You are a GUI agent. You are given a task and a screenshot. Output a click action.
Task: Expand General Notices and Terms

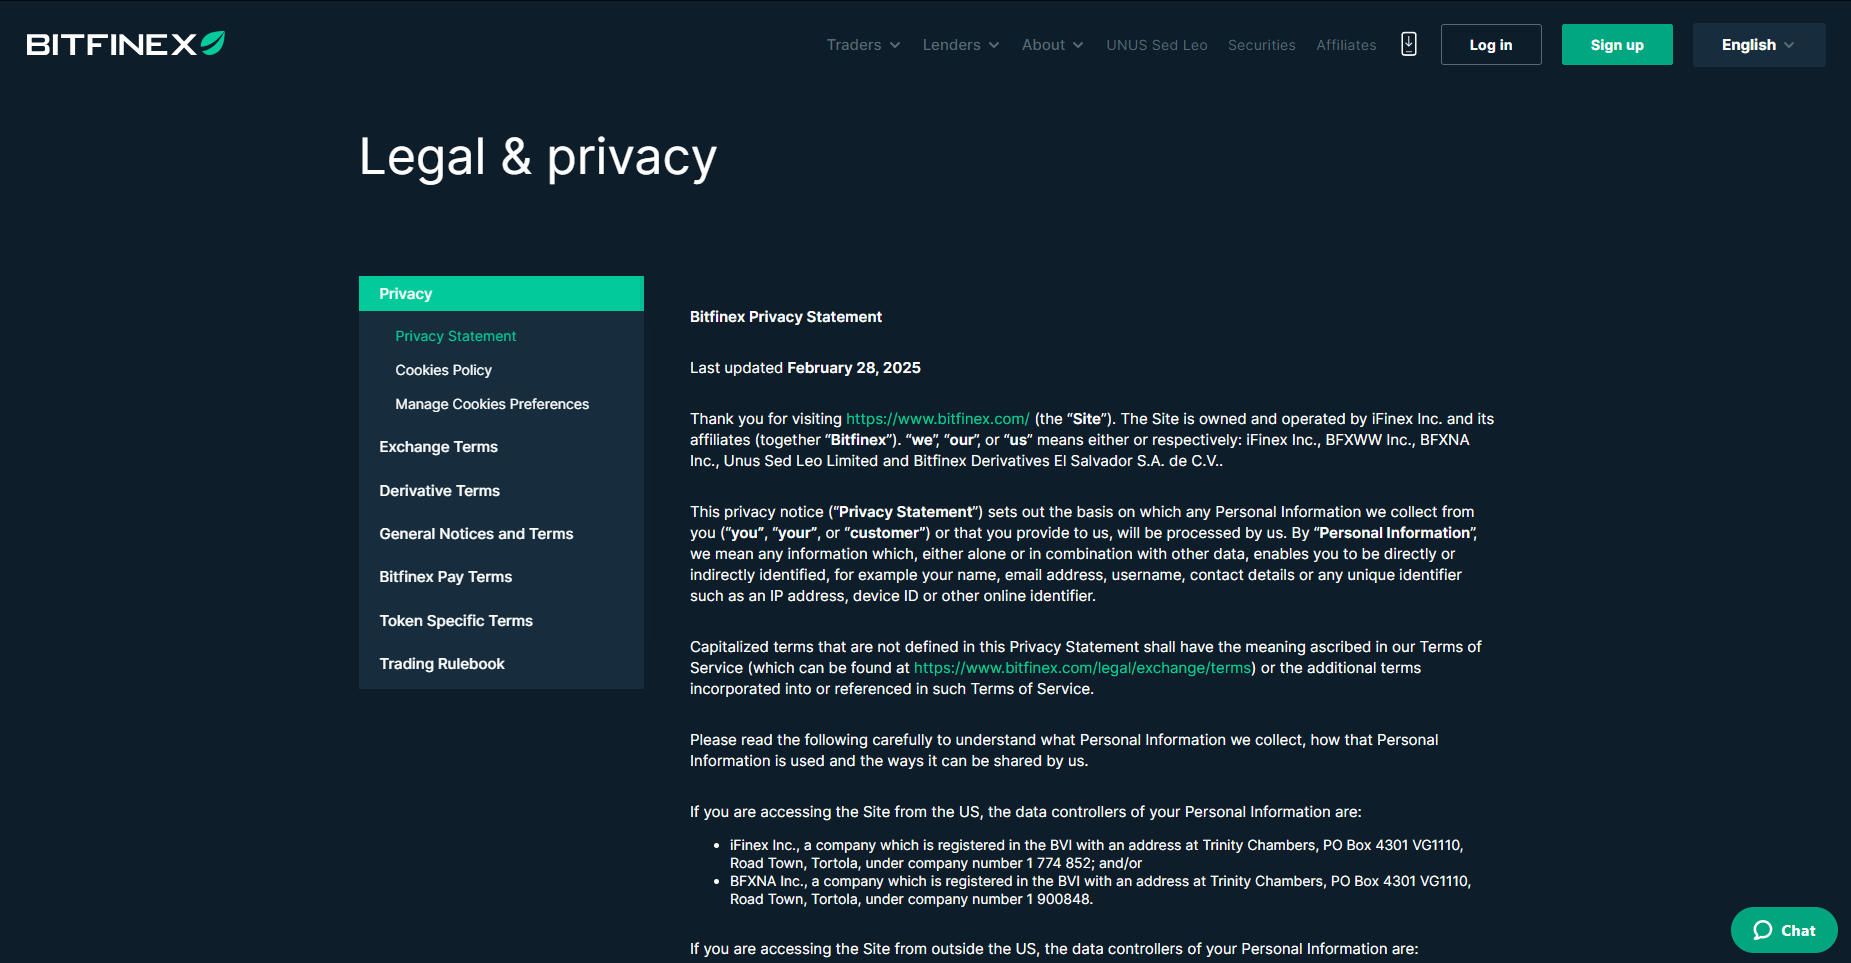[476, 534]
